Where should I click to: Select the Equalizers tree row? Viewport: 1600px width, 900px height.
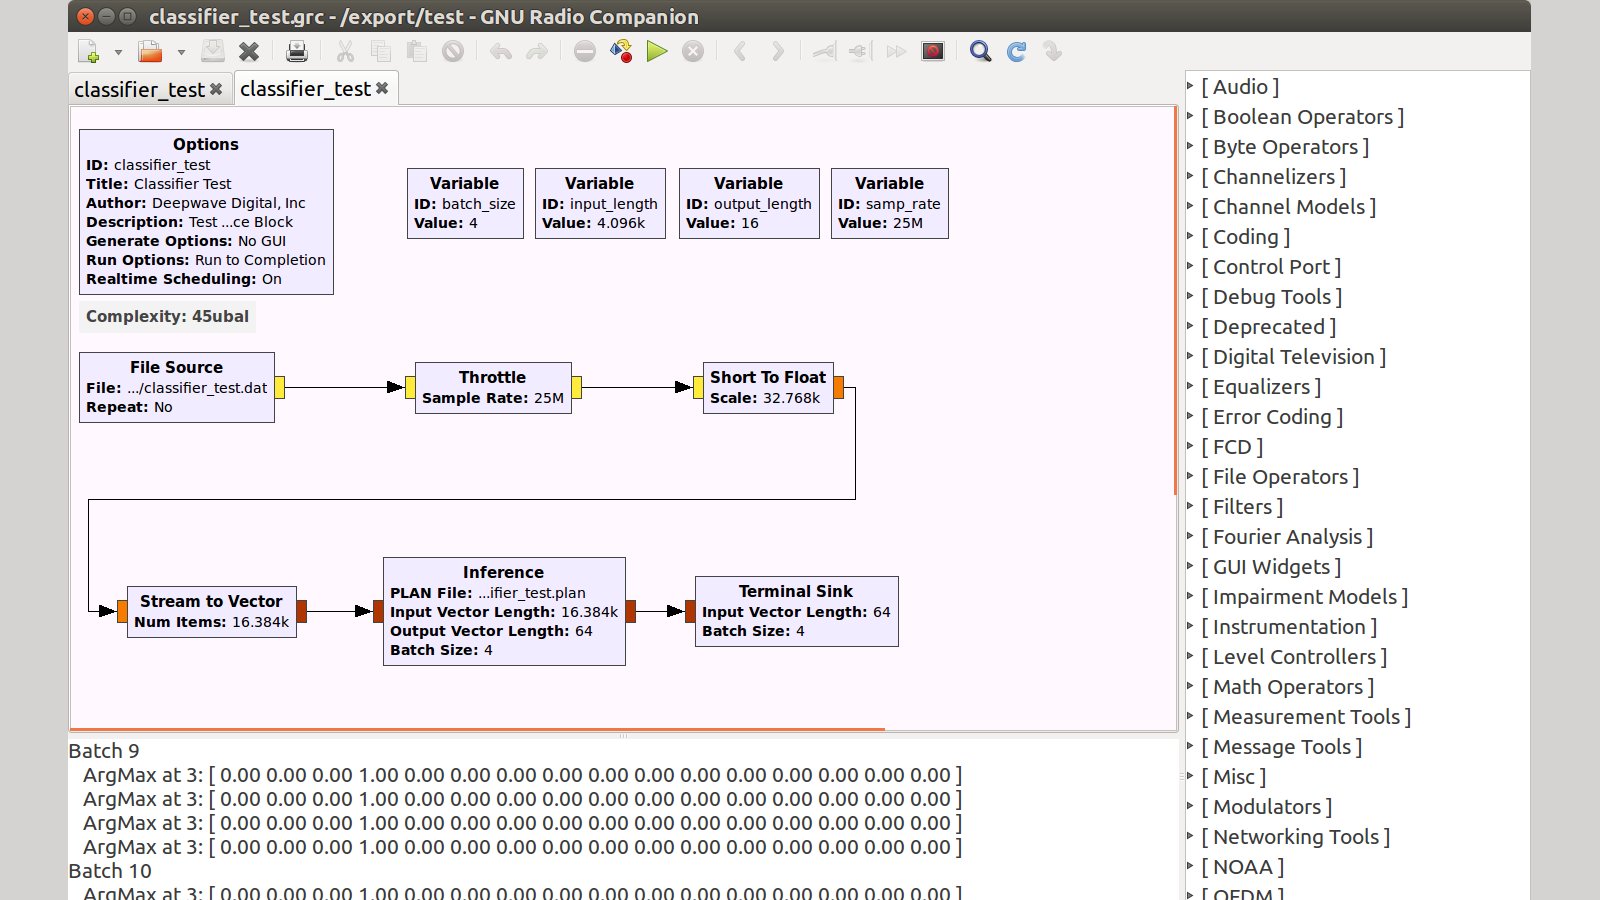point(1357,387)
